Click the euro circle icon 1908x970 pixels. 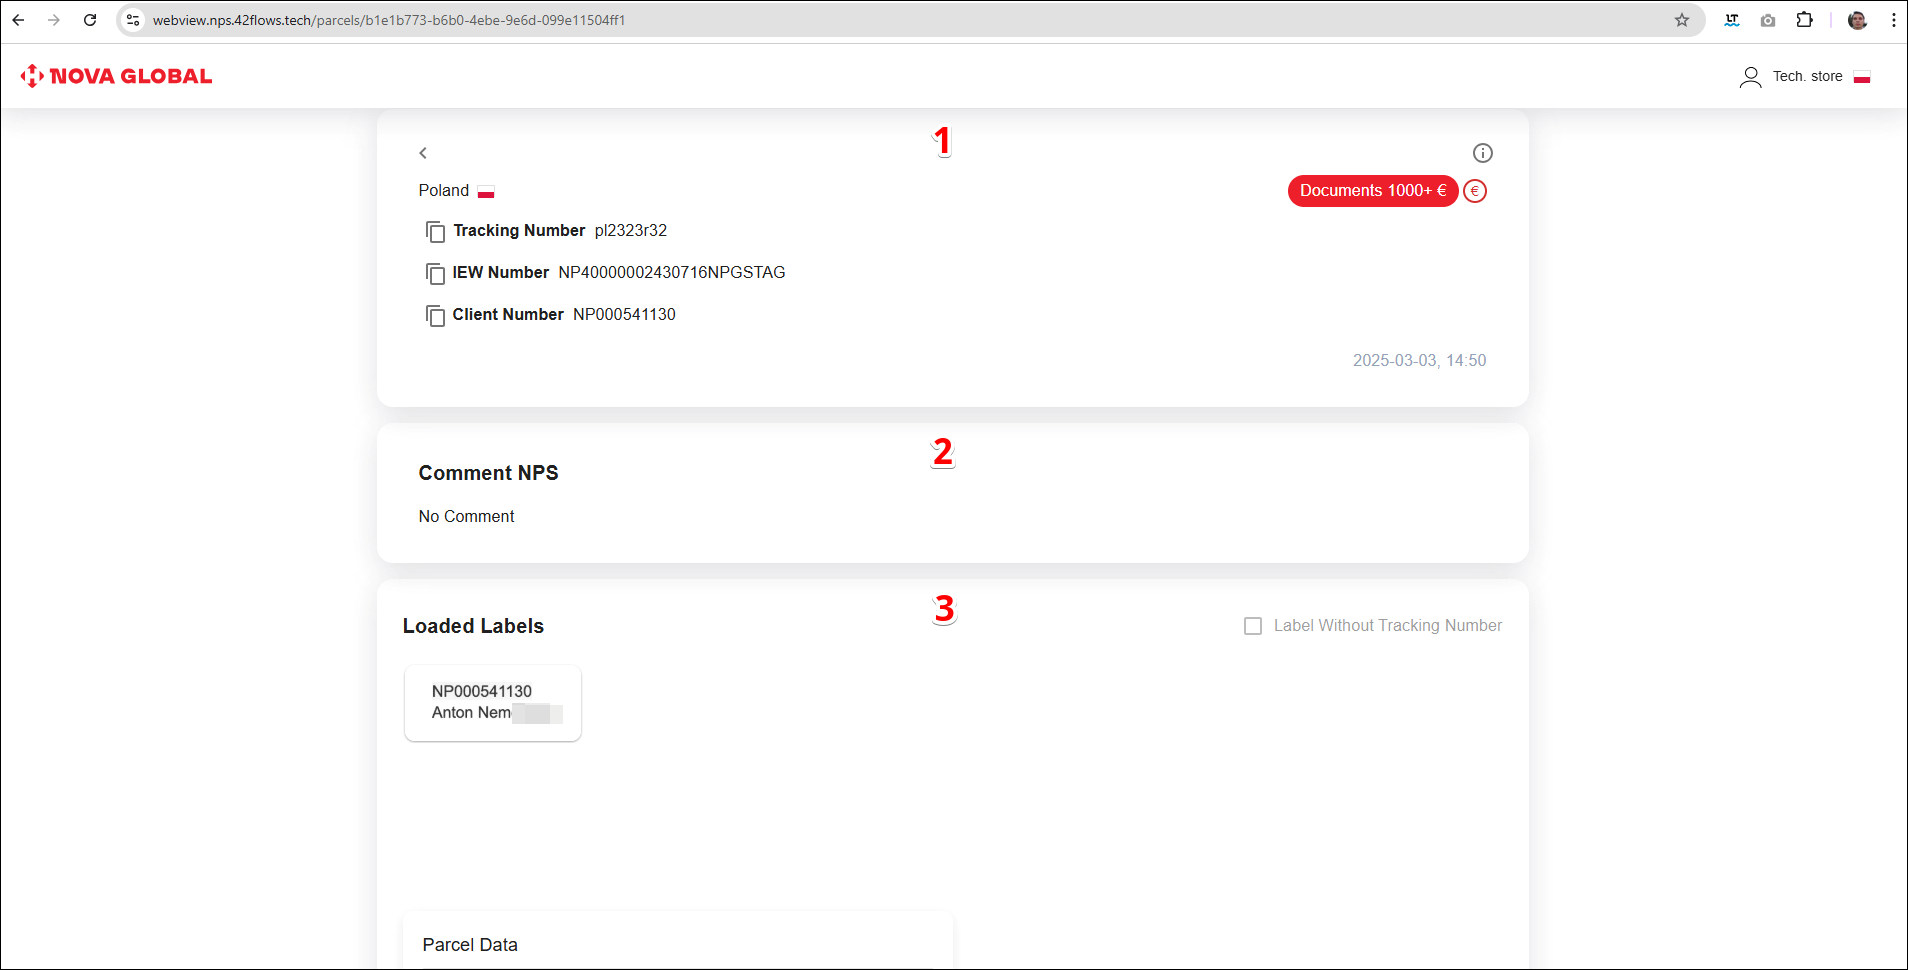(1474, 191)
